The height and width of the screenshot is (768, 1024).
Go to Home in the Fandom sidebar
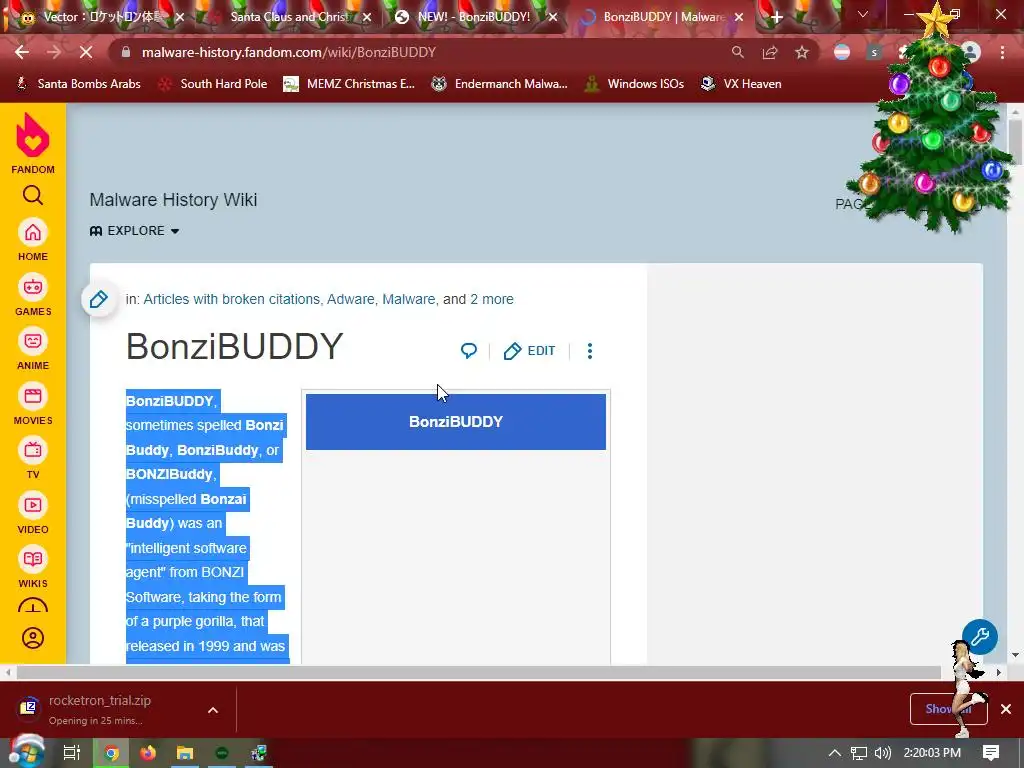33,240
